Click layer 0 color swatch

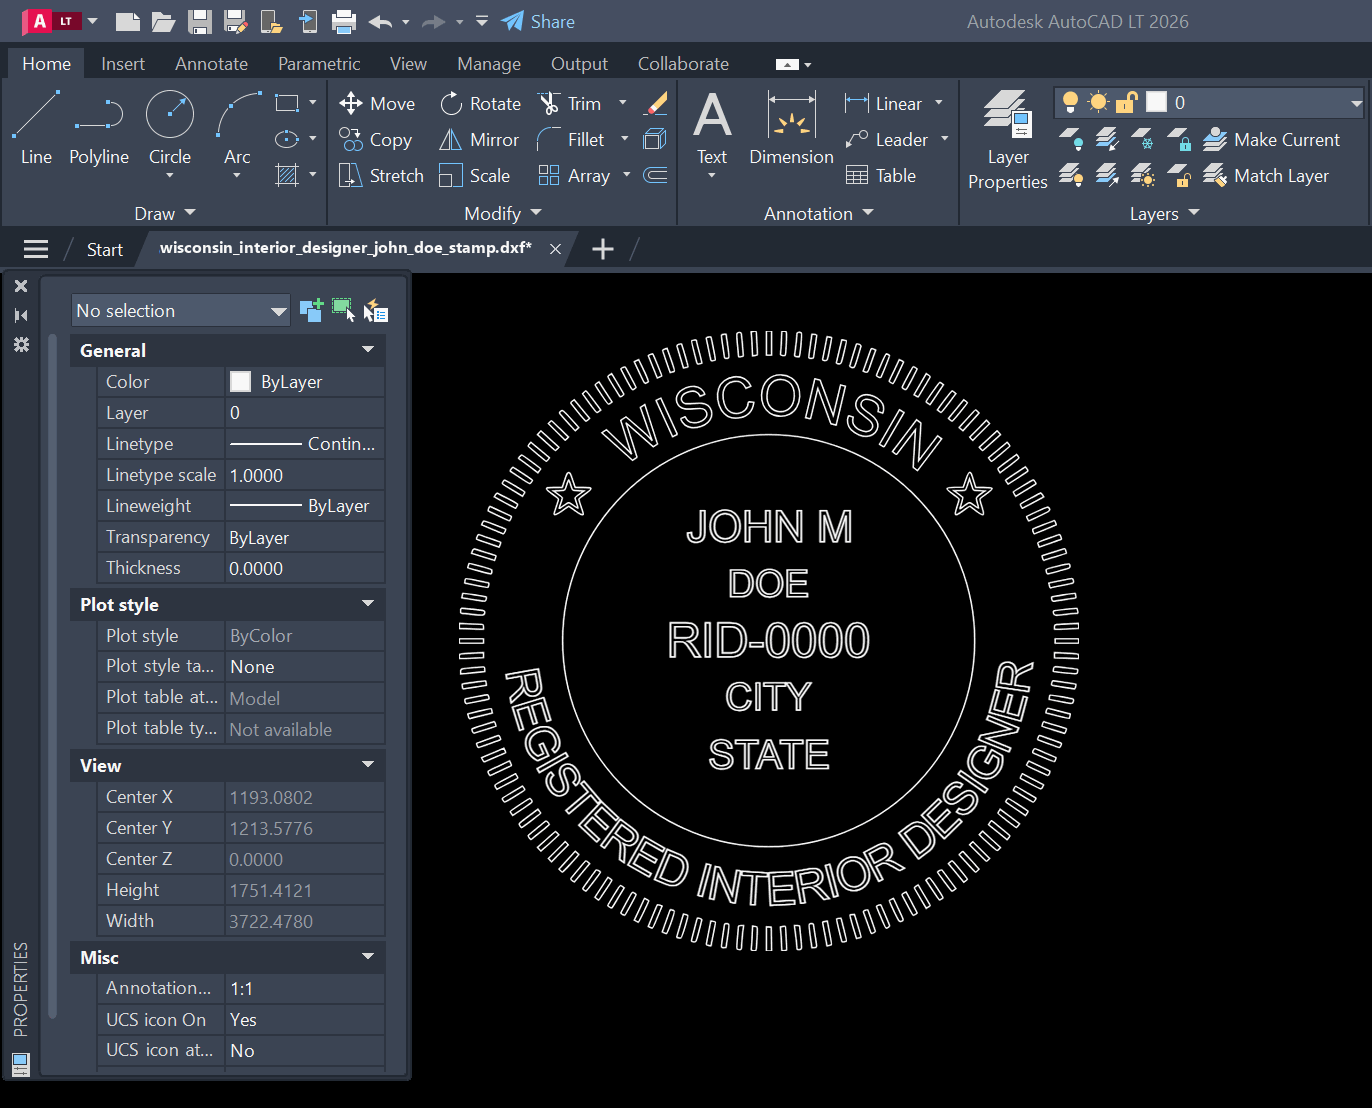(x=1156, y=102)
